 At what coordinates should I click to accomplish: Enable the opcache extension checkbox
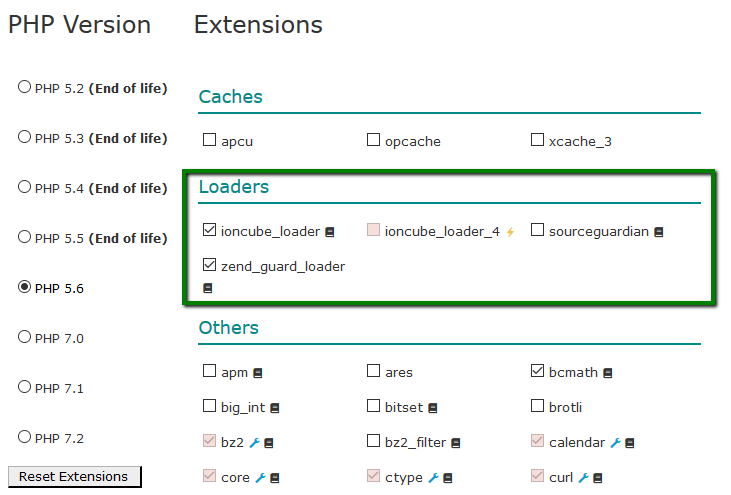point(373,139)
